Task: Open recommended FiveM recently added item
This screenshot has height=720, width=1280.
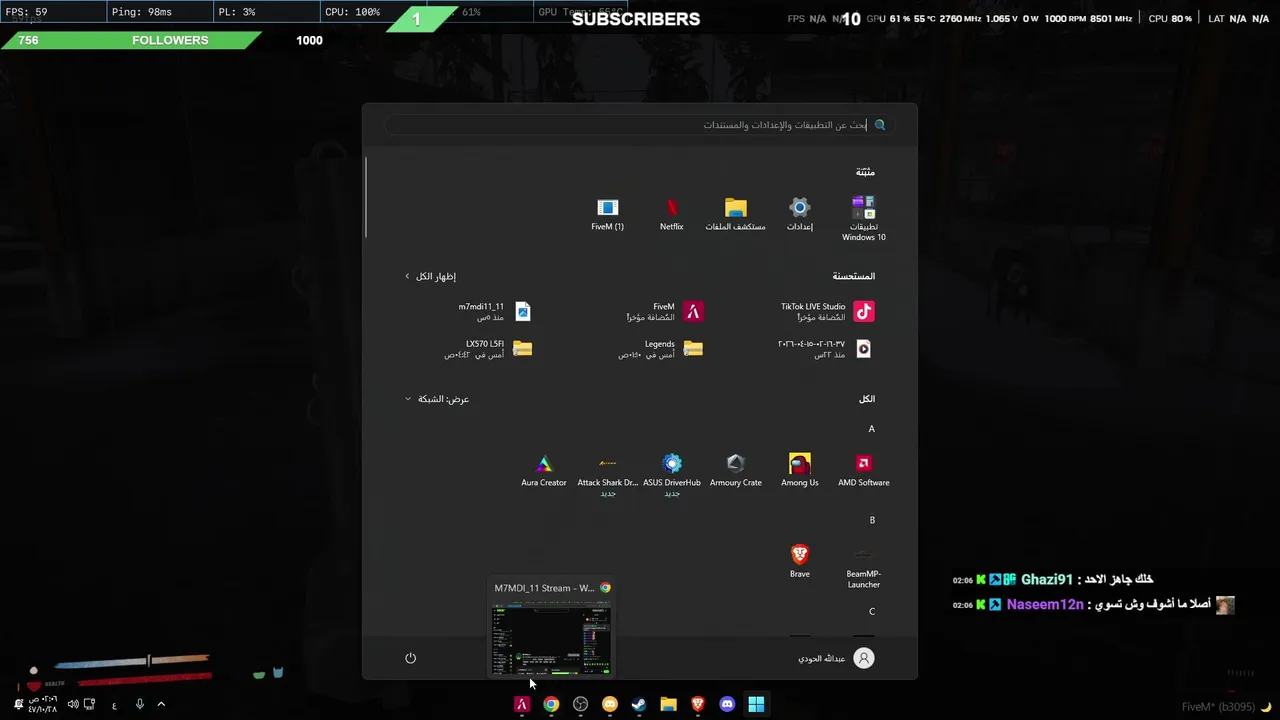Action: point(665,312)
